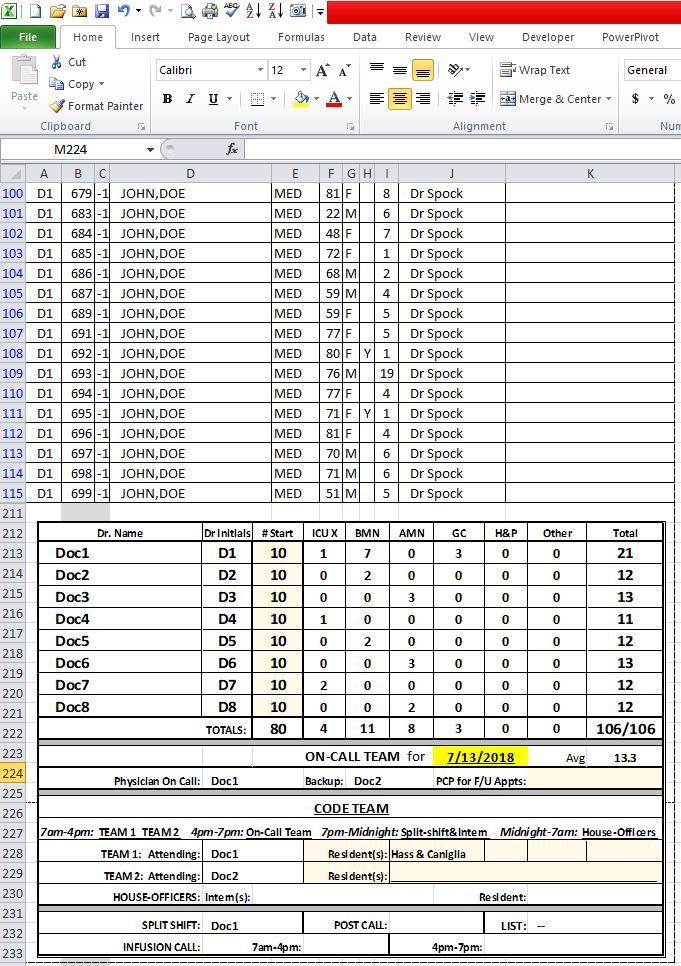The image size is (681, 966).
Task: Open the Name Box dropdown arrow
Action: click(x=150, y=150)
